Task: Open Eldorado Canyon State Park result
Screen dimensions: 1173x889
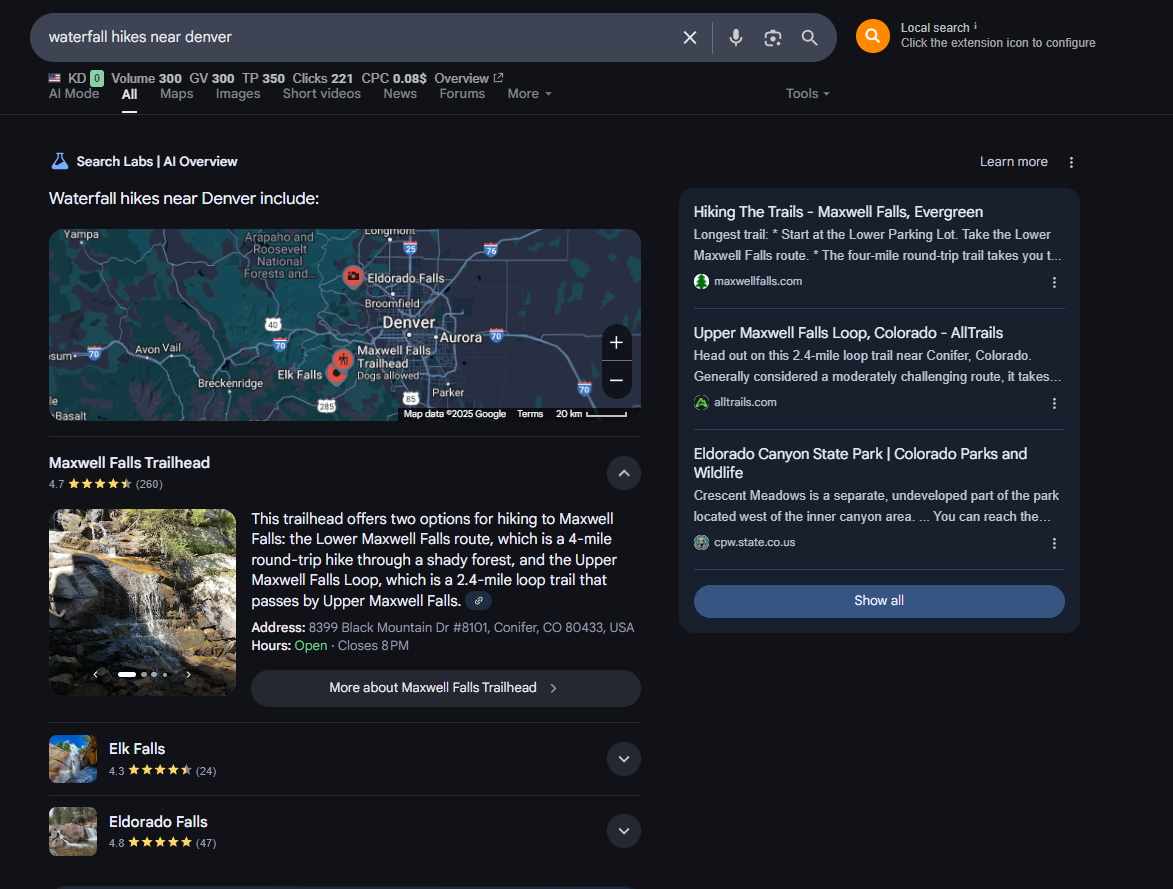Action: coord(860,463)
